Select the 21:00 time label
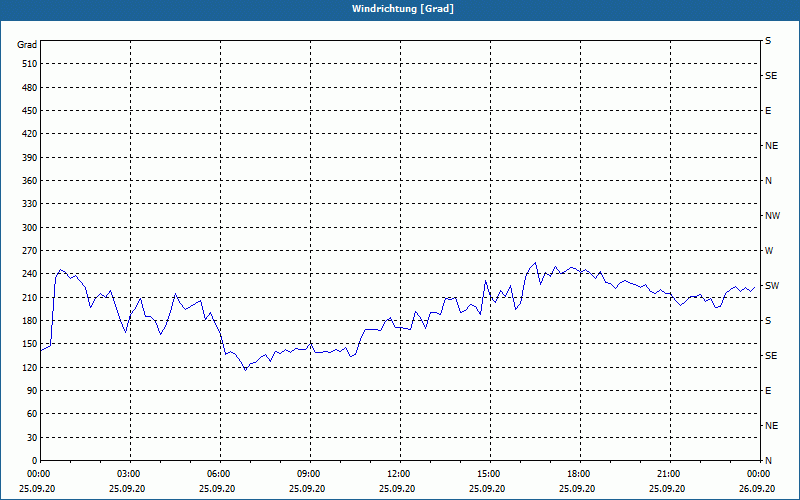The image size is (800, 500). point(667,474)
